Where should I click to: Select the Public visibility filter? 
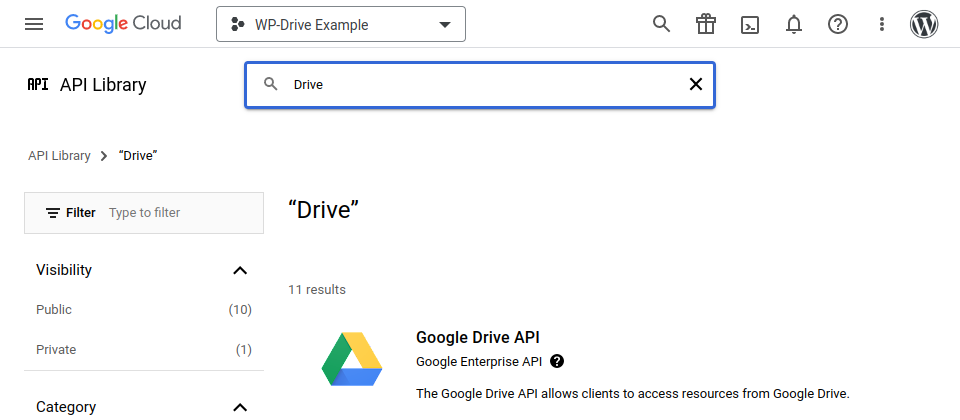54,310
